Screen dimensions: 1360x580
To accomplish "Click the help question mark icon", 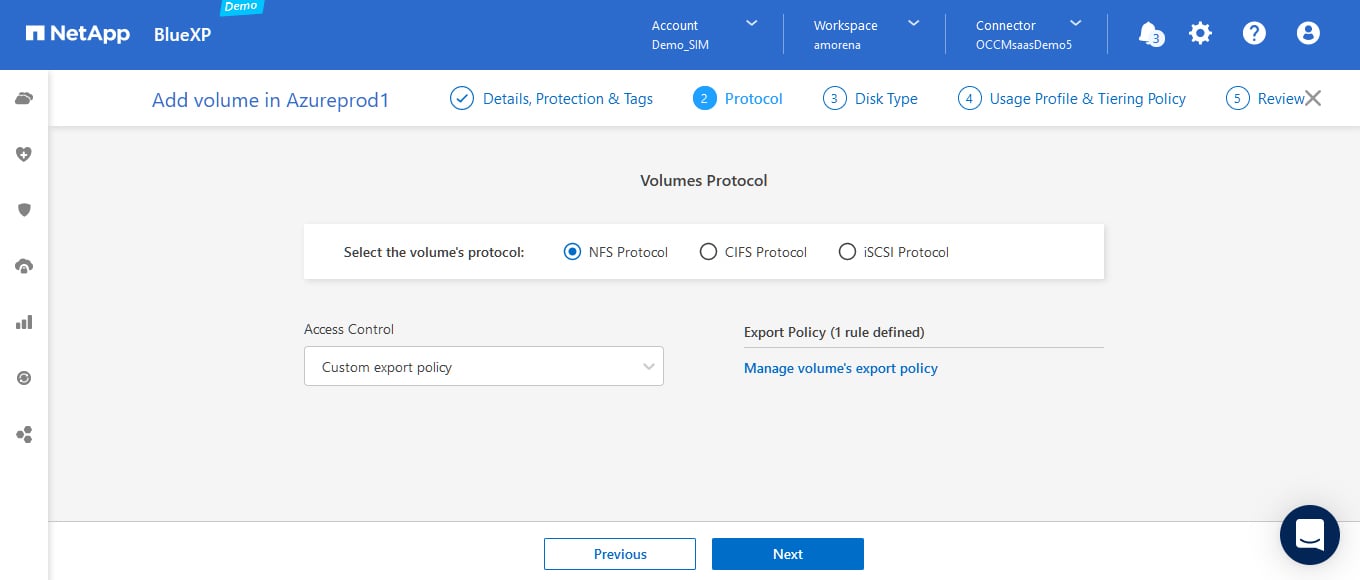I will coord(1254,34).
